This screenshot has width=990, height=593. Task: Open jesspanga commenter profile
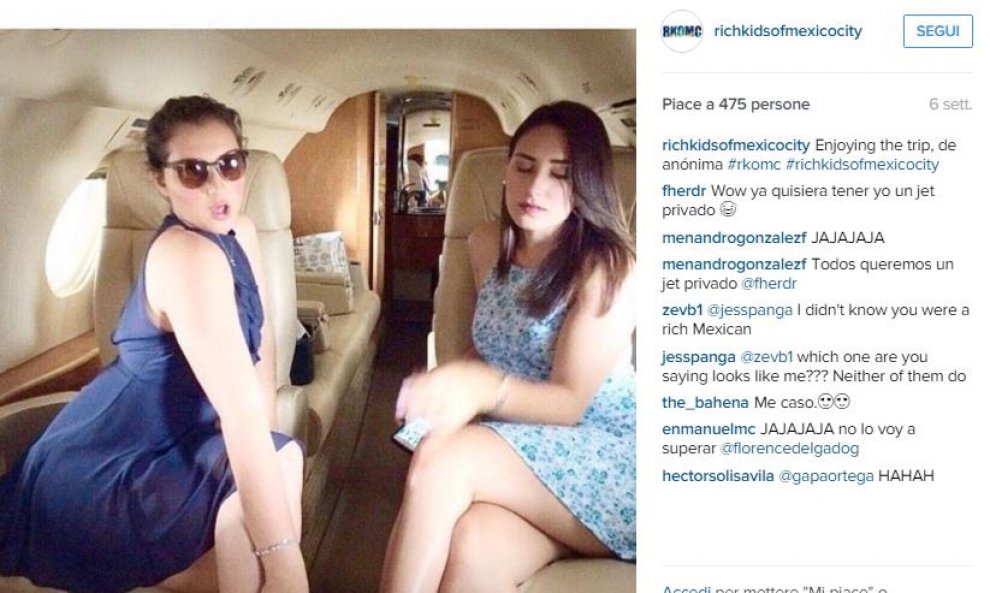click(x=698, y=357)
